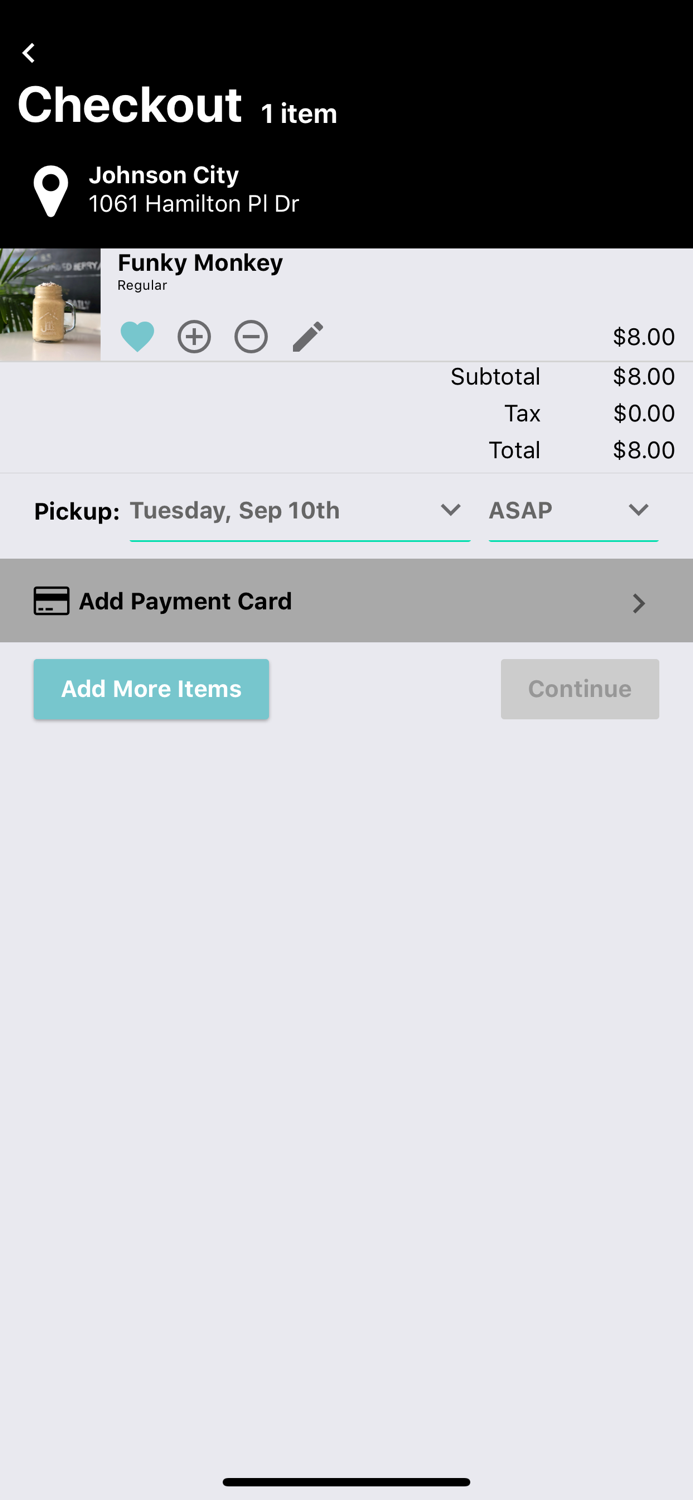This screenshot has height=1500, width=693.
Task: Expand the chevron next to ASAP
Action: coord(639,510)
